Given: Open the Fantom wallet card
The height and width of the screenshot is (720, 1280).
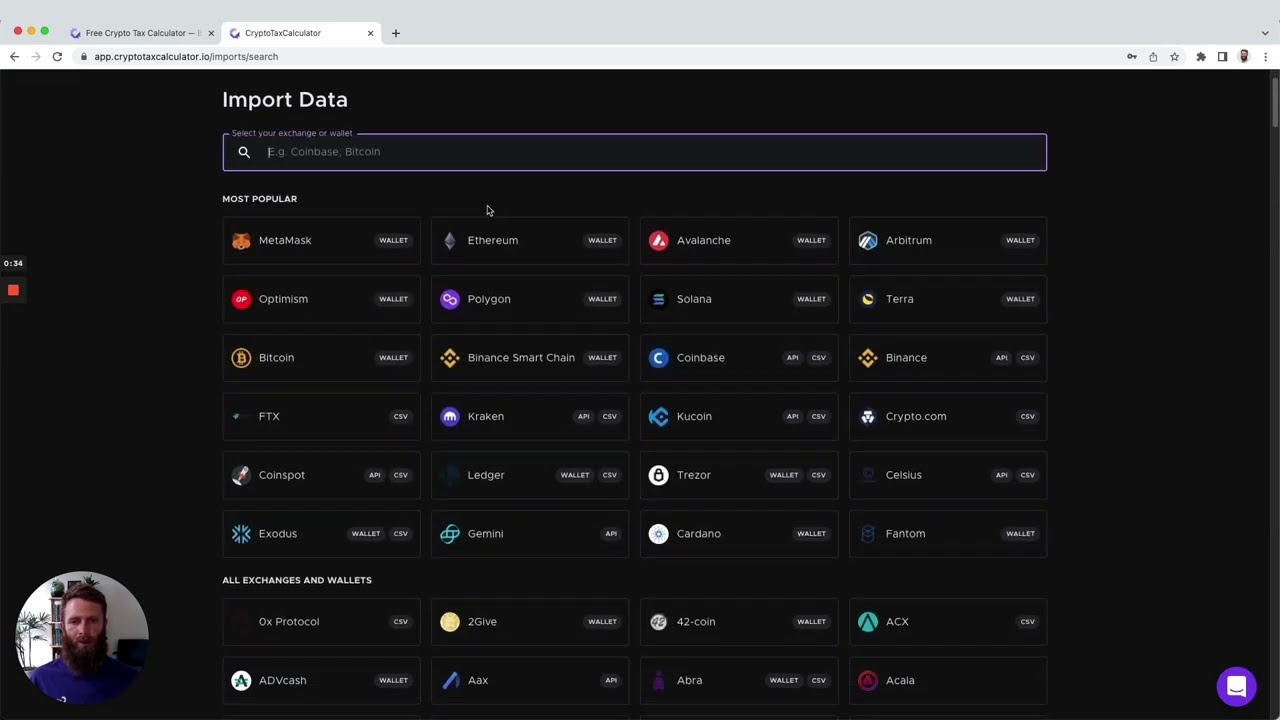Looking at the screenshot, I should [948, 534].
